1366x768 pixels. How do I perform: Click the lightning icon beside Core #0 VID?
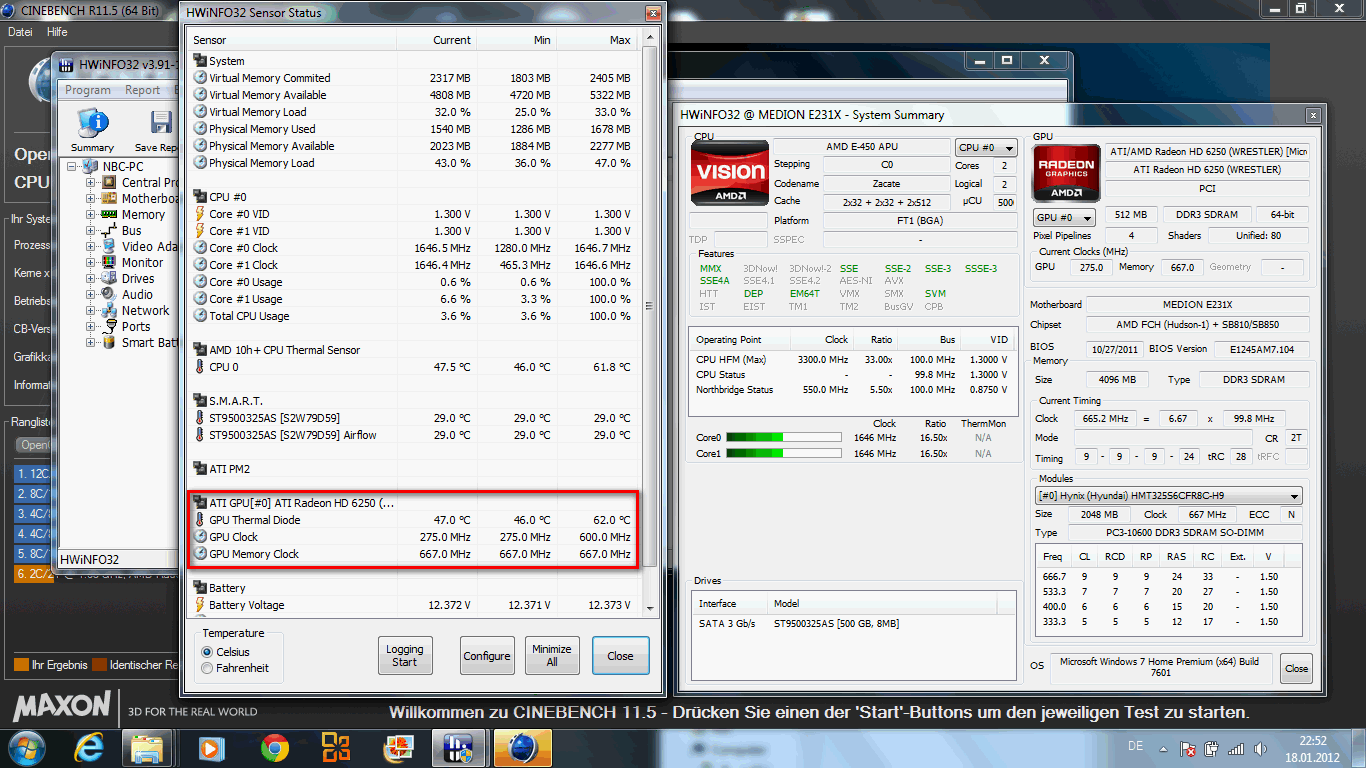point(200,214)
